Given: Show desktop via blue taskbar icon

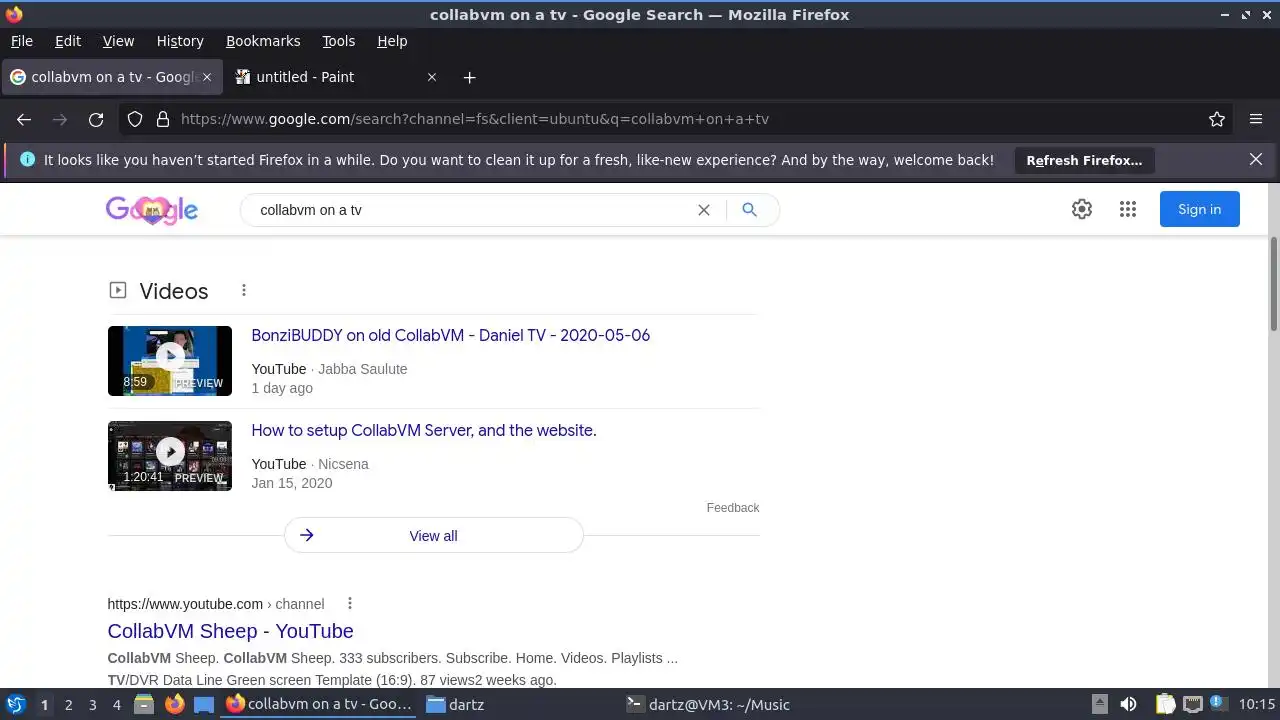Looking at the screenshot, I should click(204, 704).
